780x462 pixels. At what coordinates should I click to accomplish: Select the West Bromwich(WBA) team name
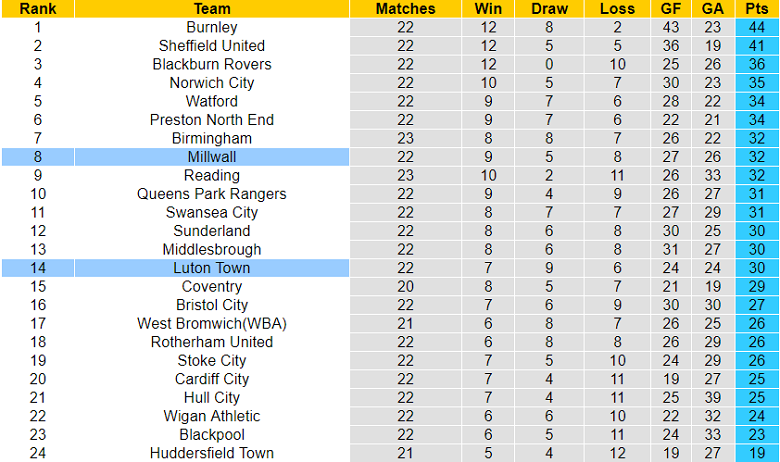(212, 323)
